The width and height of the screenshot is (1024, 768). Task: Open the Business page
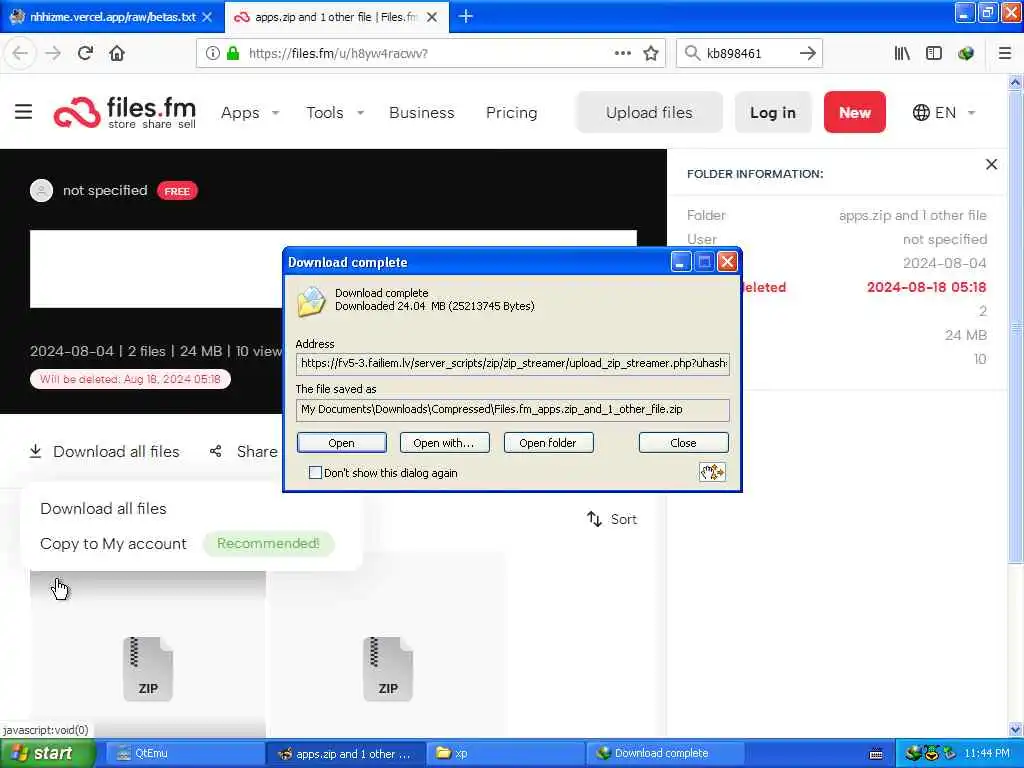pos(421,112)
